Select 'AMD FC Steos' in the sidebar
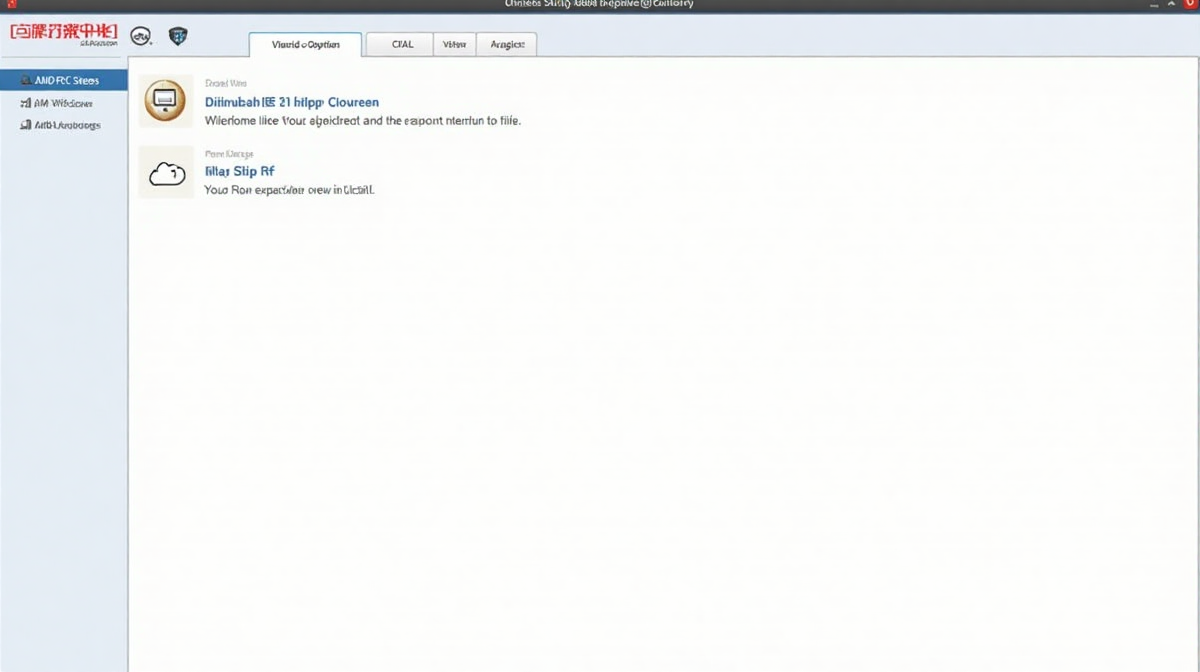Image resolution: width=1200 pixels, height=672 pixels. point(64,80)
